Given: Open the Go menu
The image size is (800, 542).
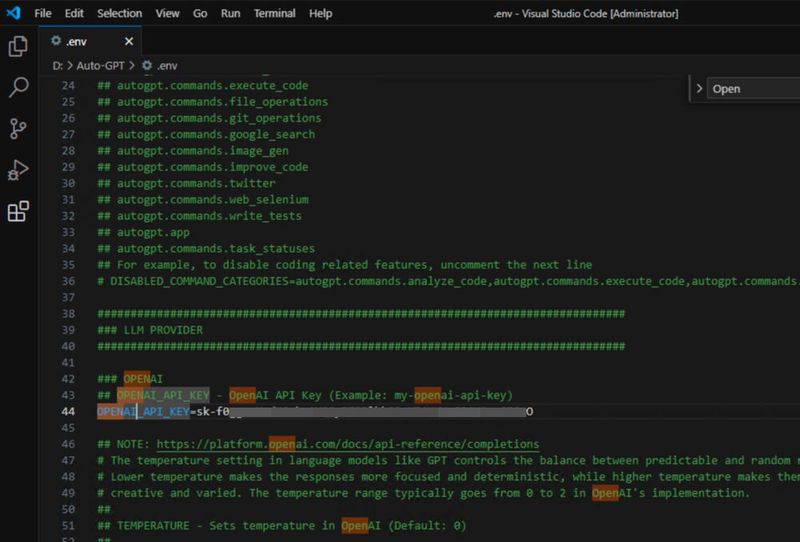Looking at the screenshot, I should coord(200,13).
